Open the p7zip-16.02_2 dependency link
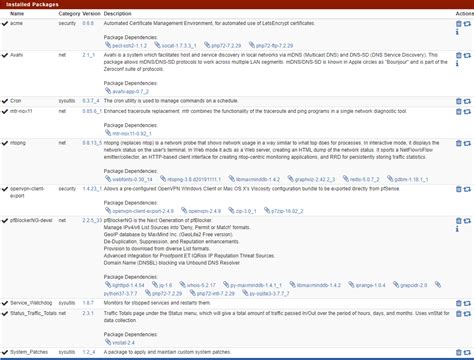The width and height of the screenshot is (474, 360). (x=284, y=211)
